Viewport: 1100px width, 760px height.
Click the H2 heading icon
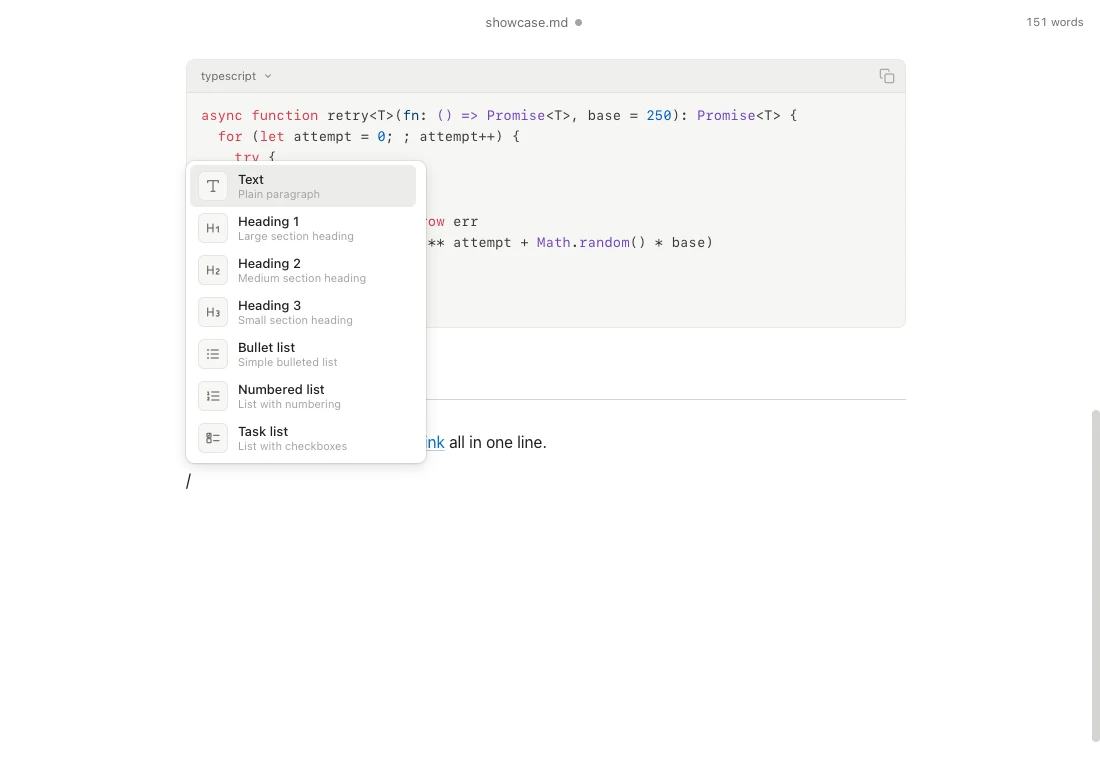(x=213, y=270)
